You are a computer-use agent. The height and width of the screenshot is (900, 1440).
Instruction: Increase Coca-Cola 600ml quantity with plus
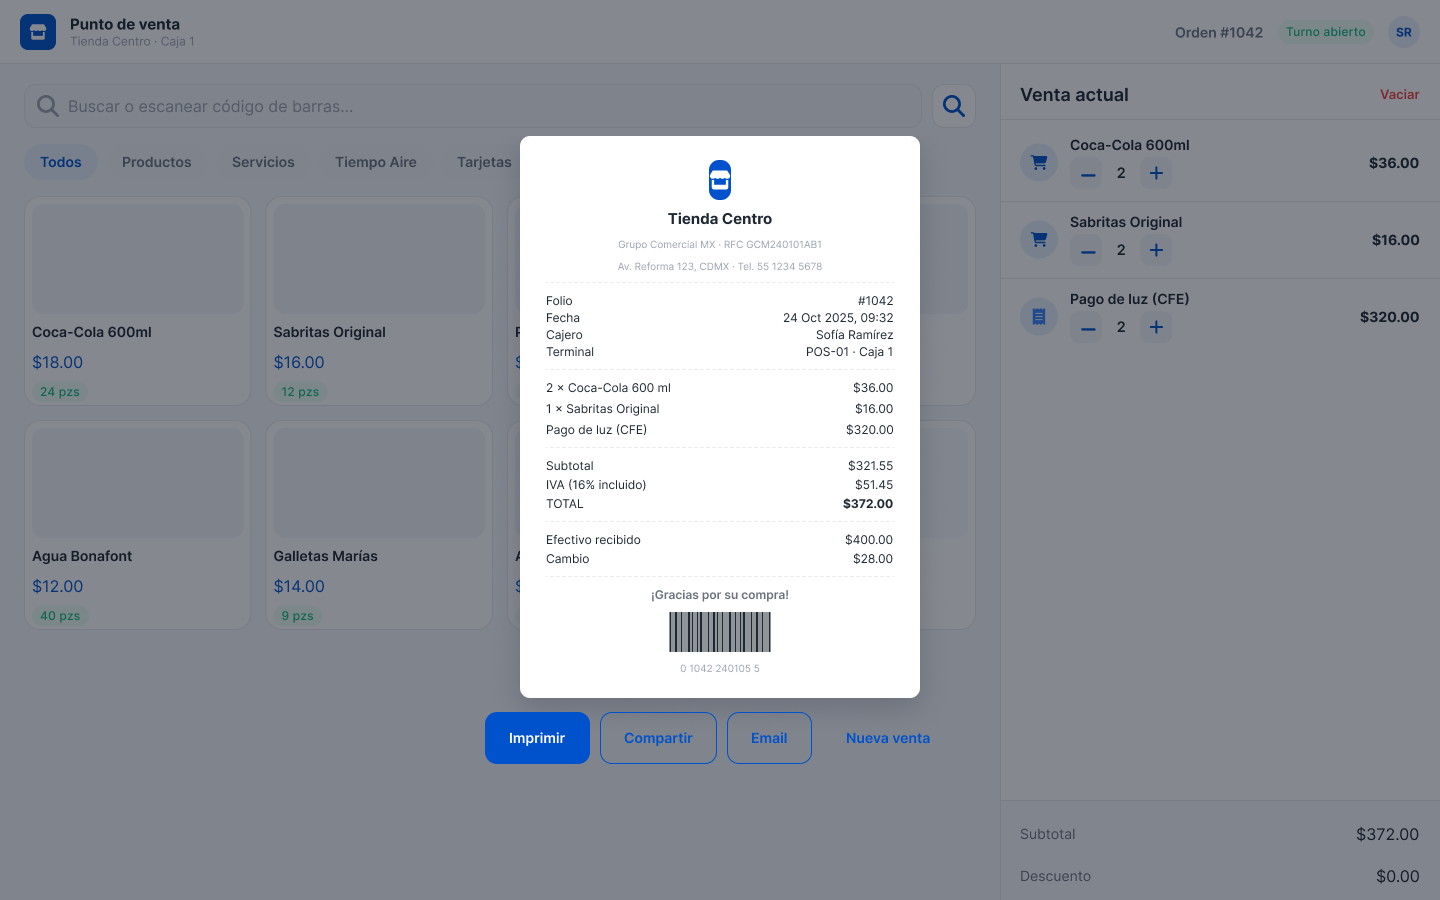tap(1156, 173)
